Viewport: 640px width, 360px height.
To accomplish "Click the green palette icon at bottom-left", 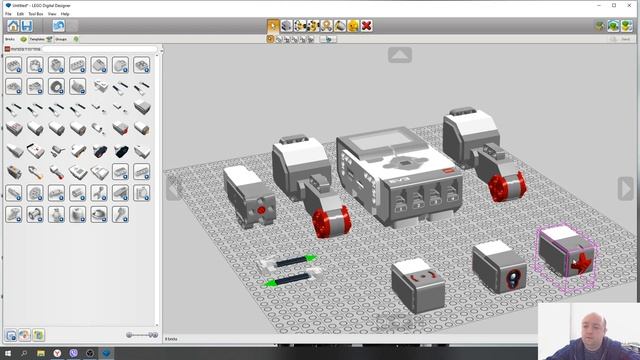I will 38,336.
